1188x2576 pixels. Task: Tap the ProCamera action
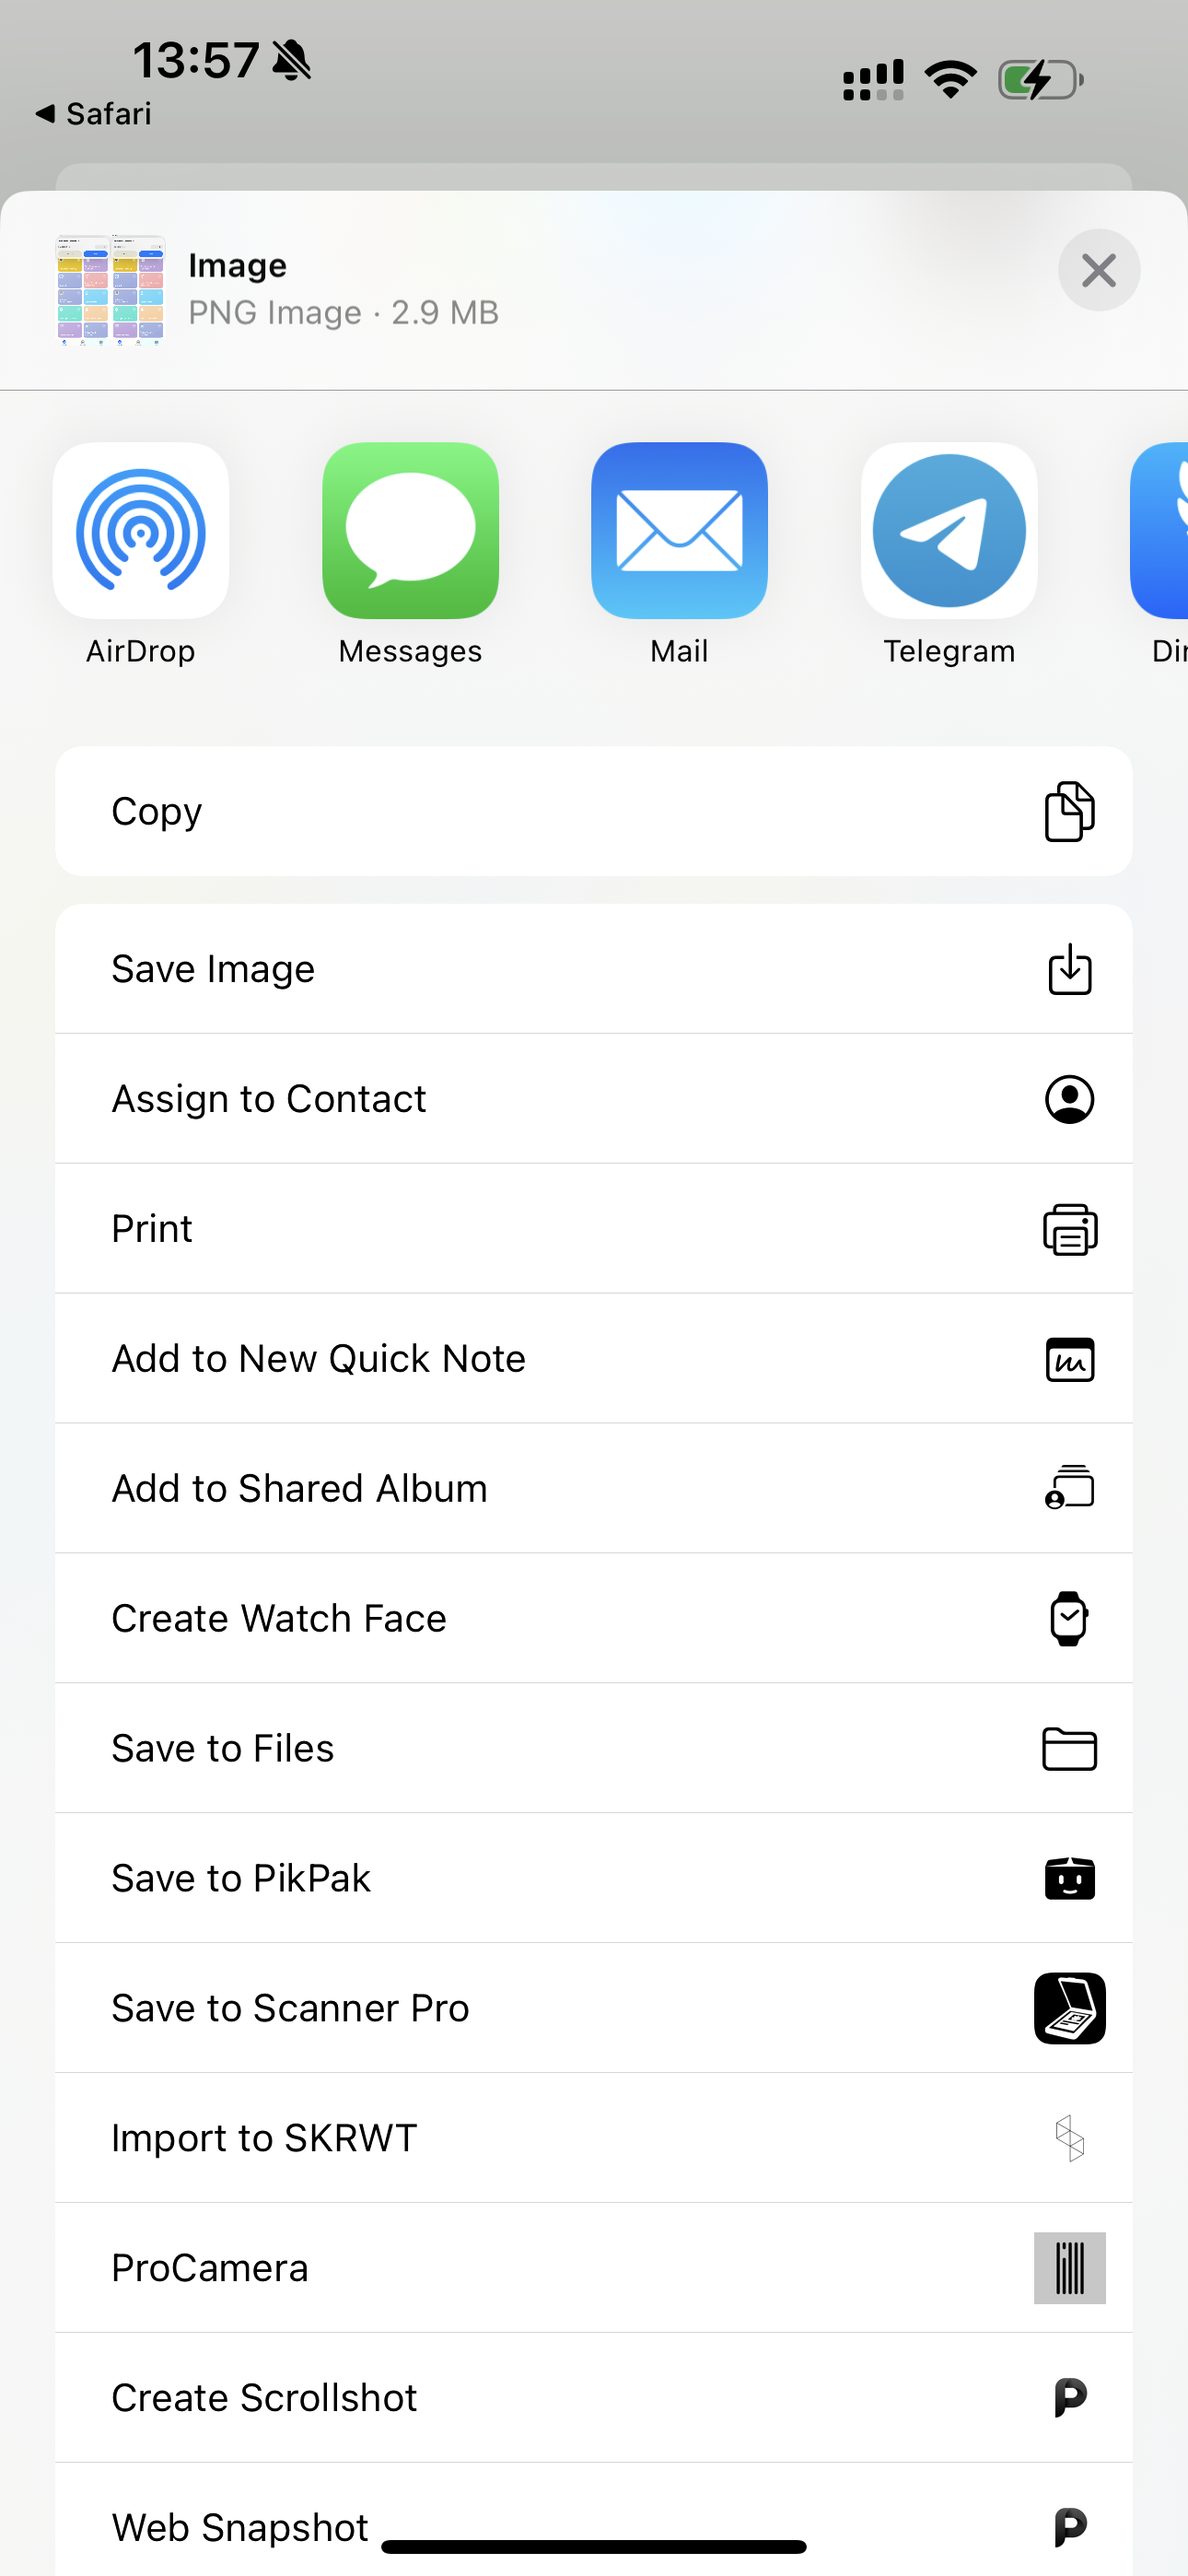[593, 2268]
